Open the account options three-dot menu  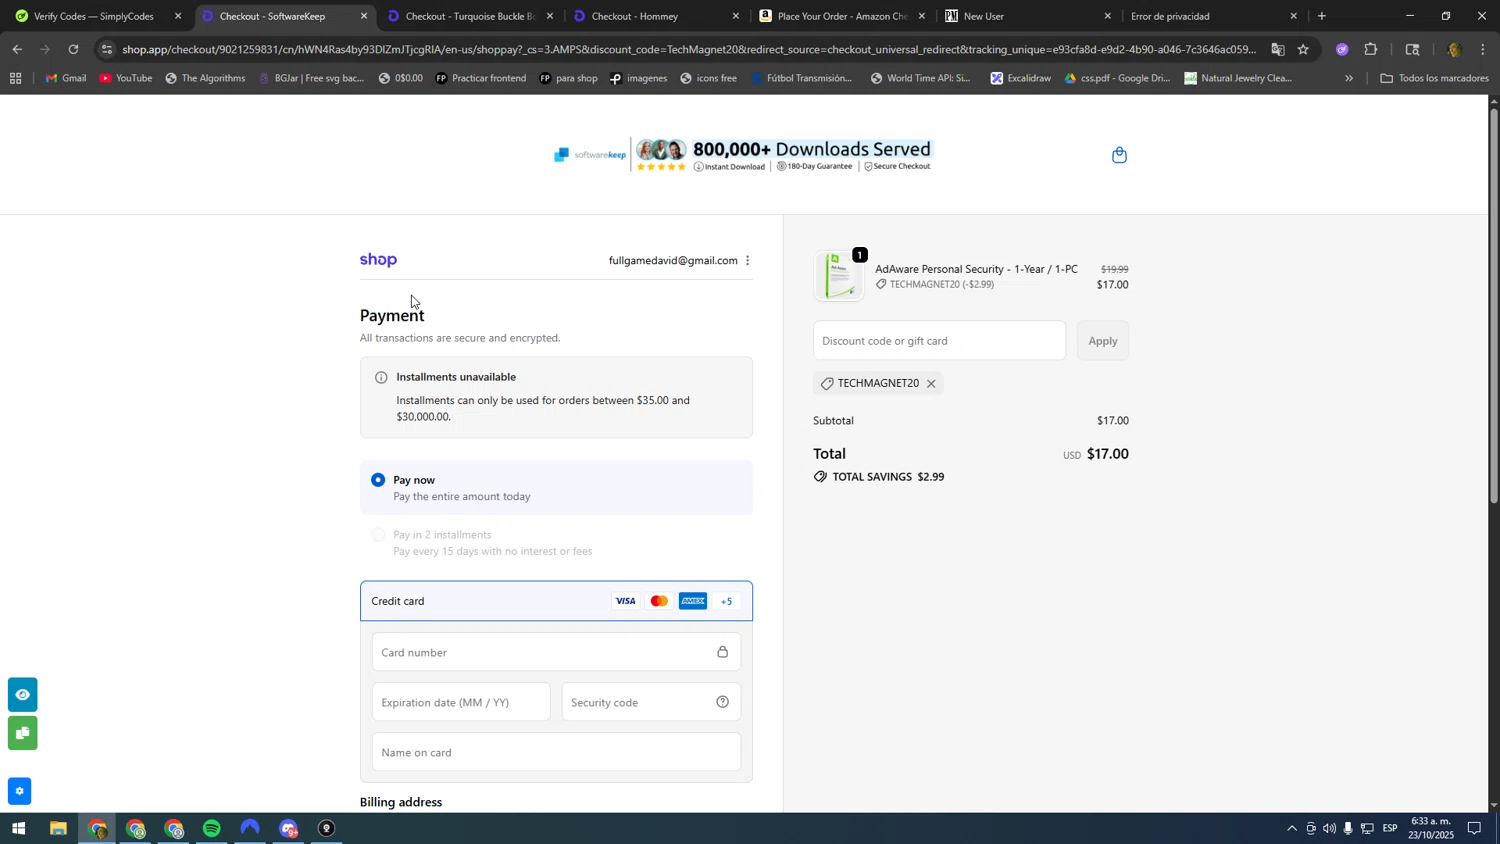(748, 261)
